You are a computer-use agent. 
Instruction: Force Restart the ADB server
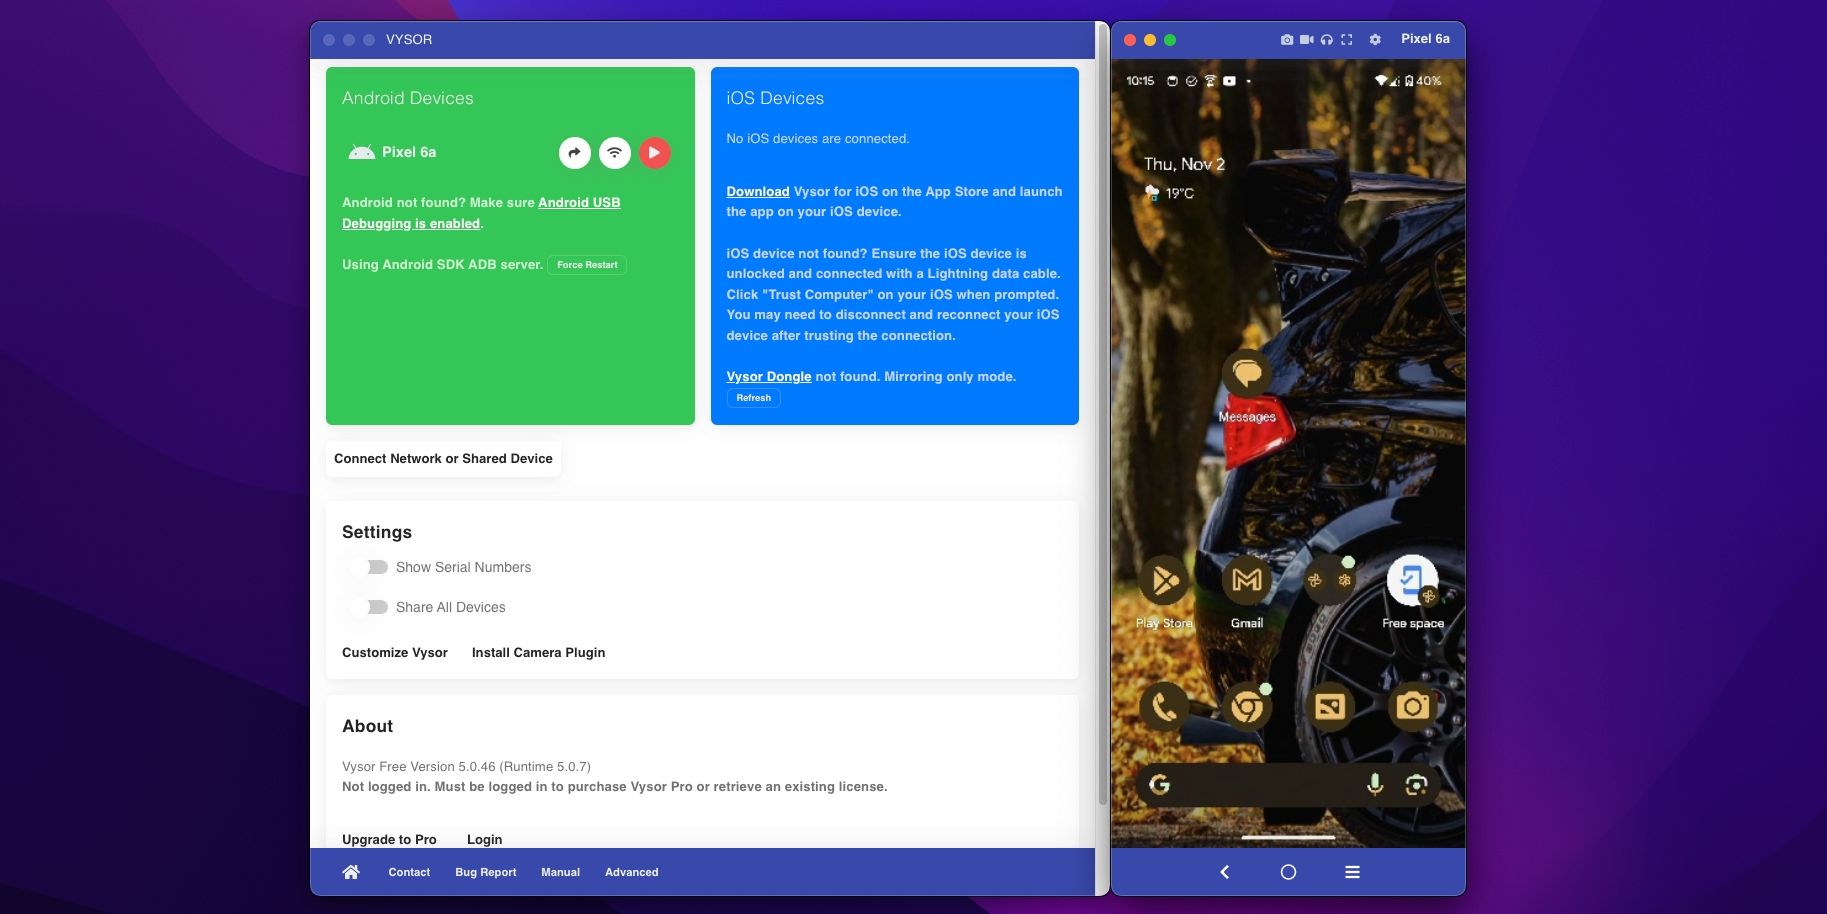(586, 264)
